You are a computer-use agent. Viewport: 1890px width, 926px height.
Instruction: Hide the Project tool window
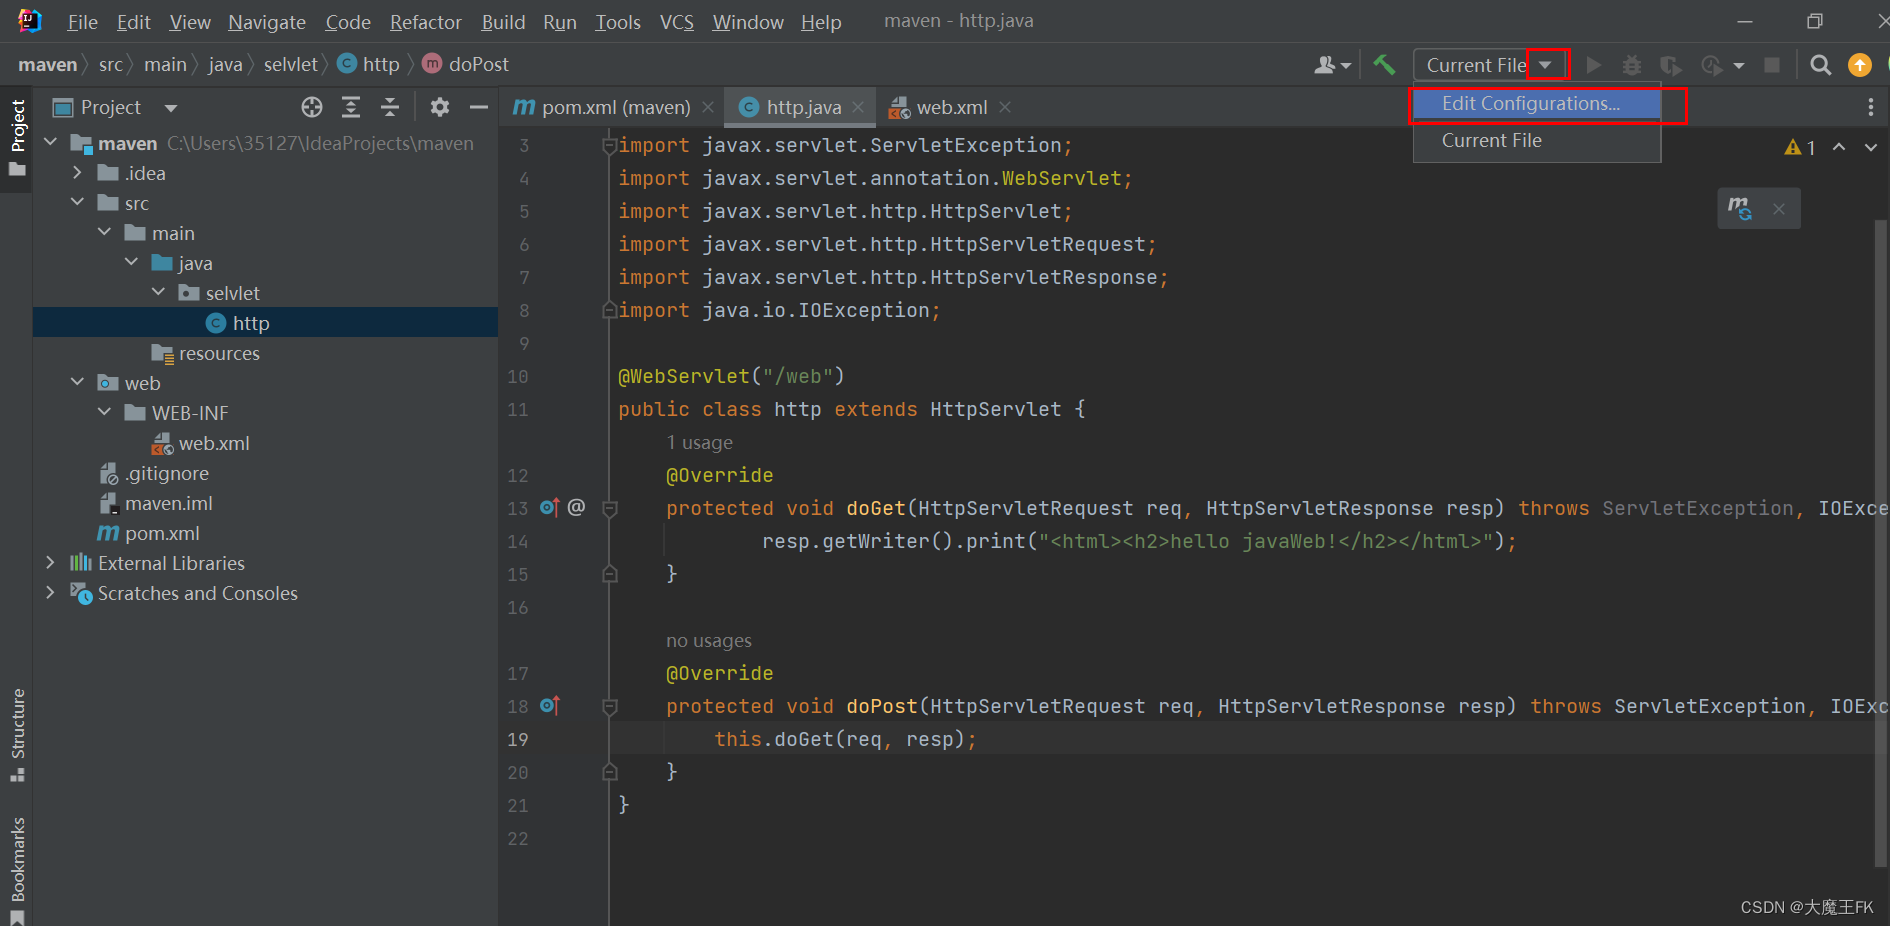point(479,107)
